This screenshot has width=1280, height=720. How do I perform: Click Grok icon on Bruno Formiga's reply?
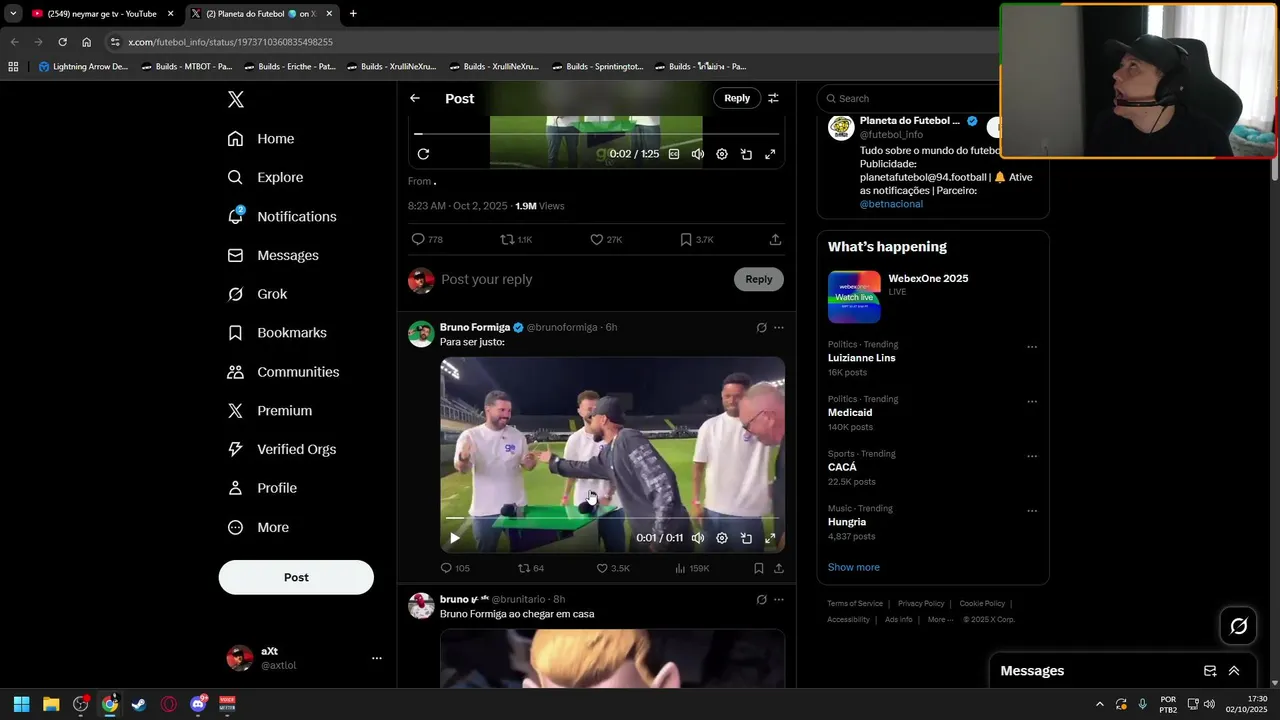point(761,327)
